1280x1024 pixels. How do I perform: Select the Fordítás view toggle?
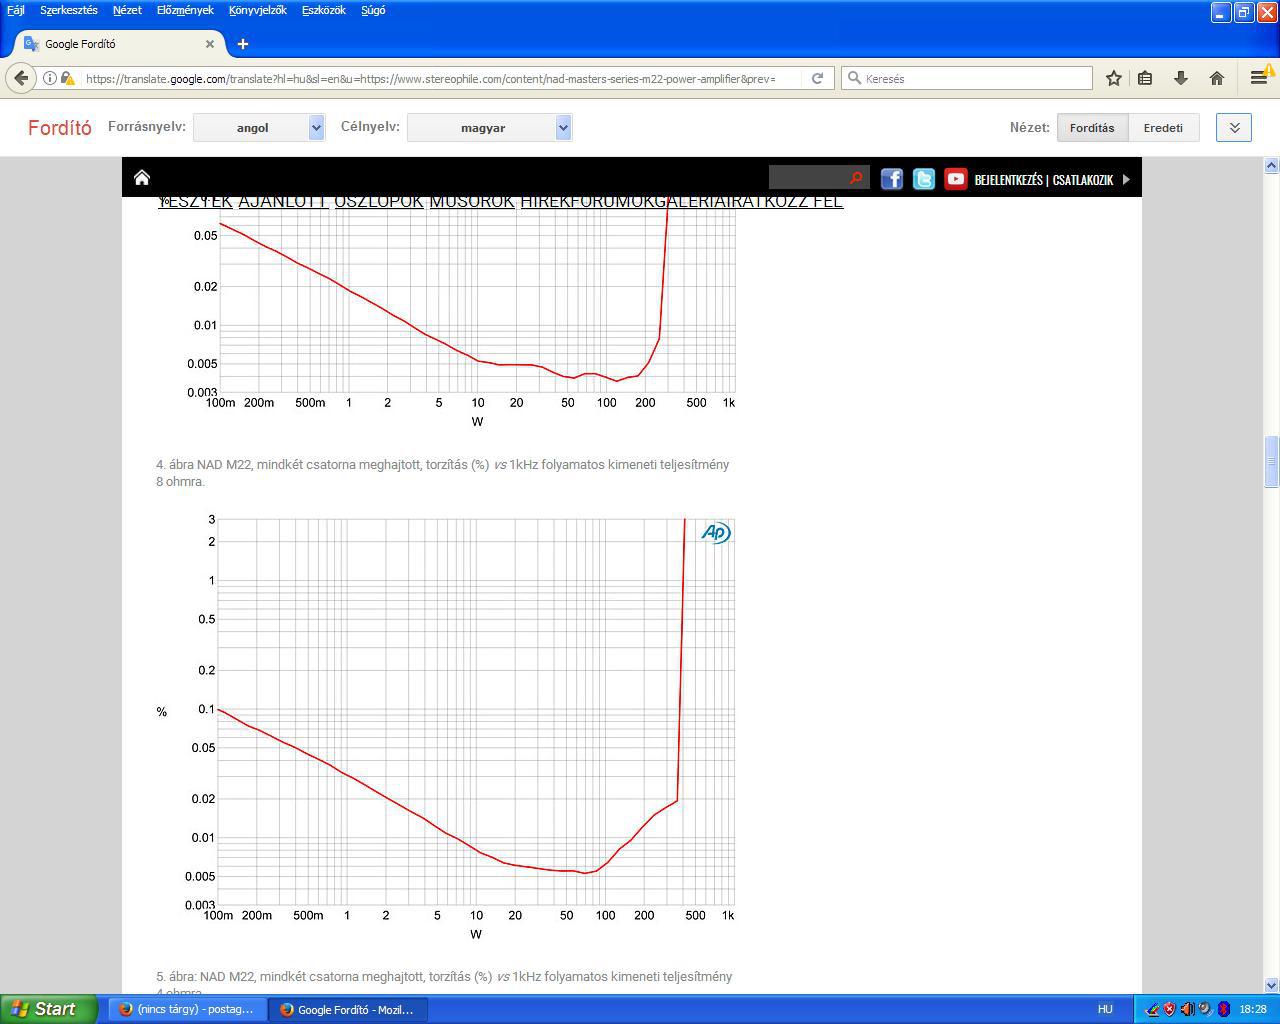(1092, 127)
